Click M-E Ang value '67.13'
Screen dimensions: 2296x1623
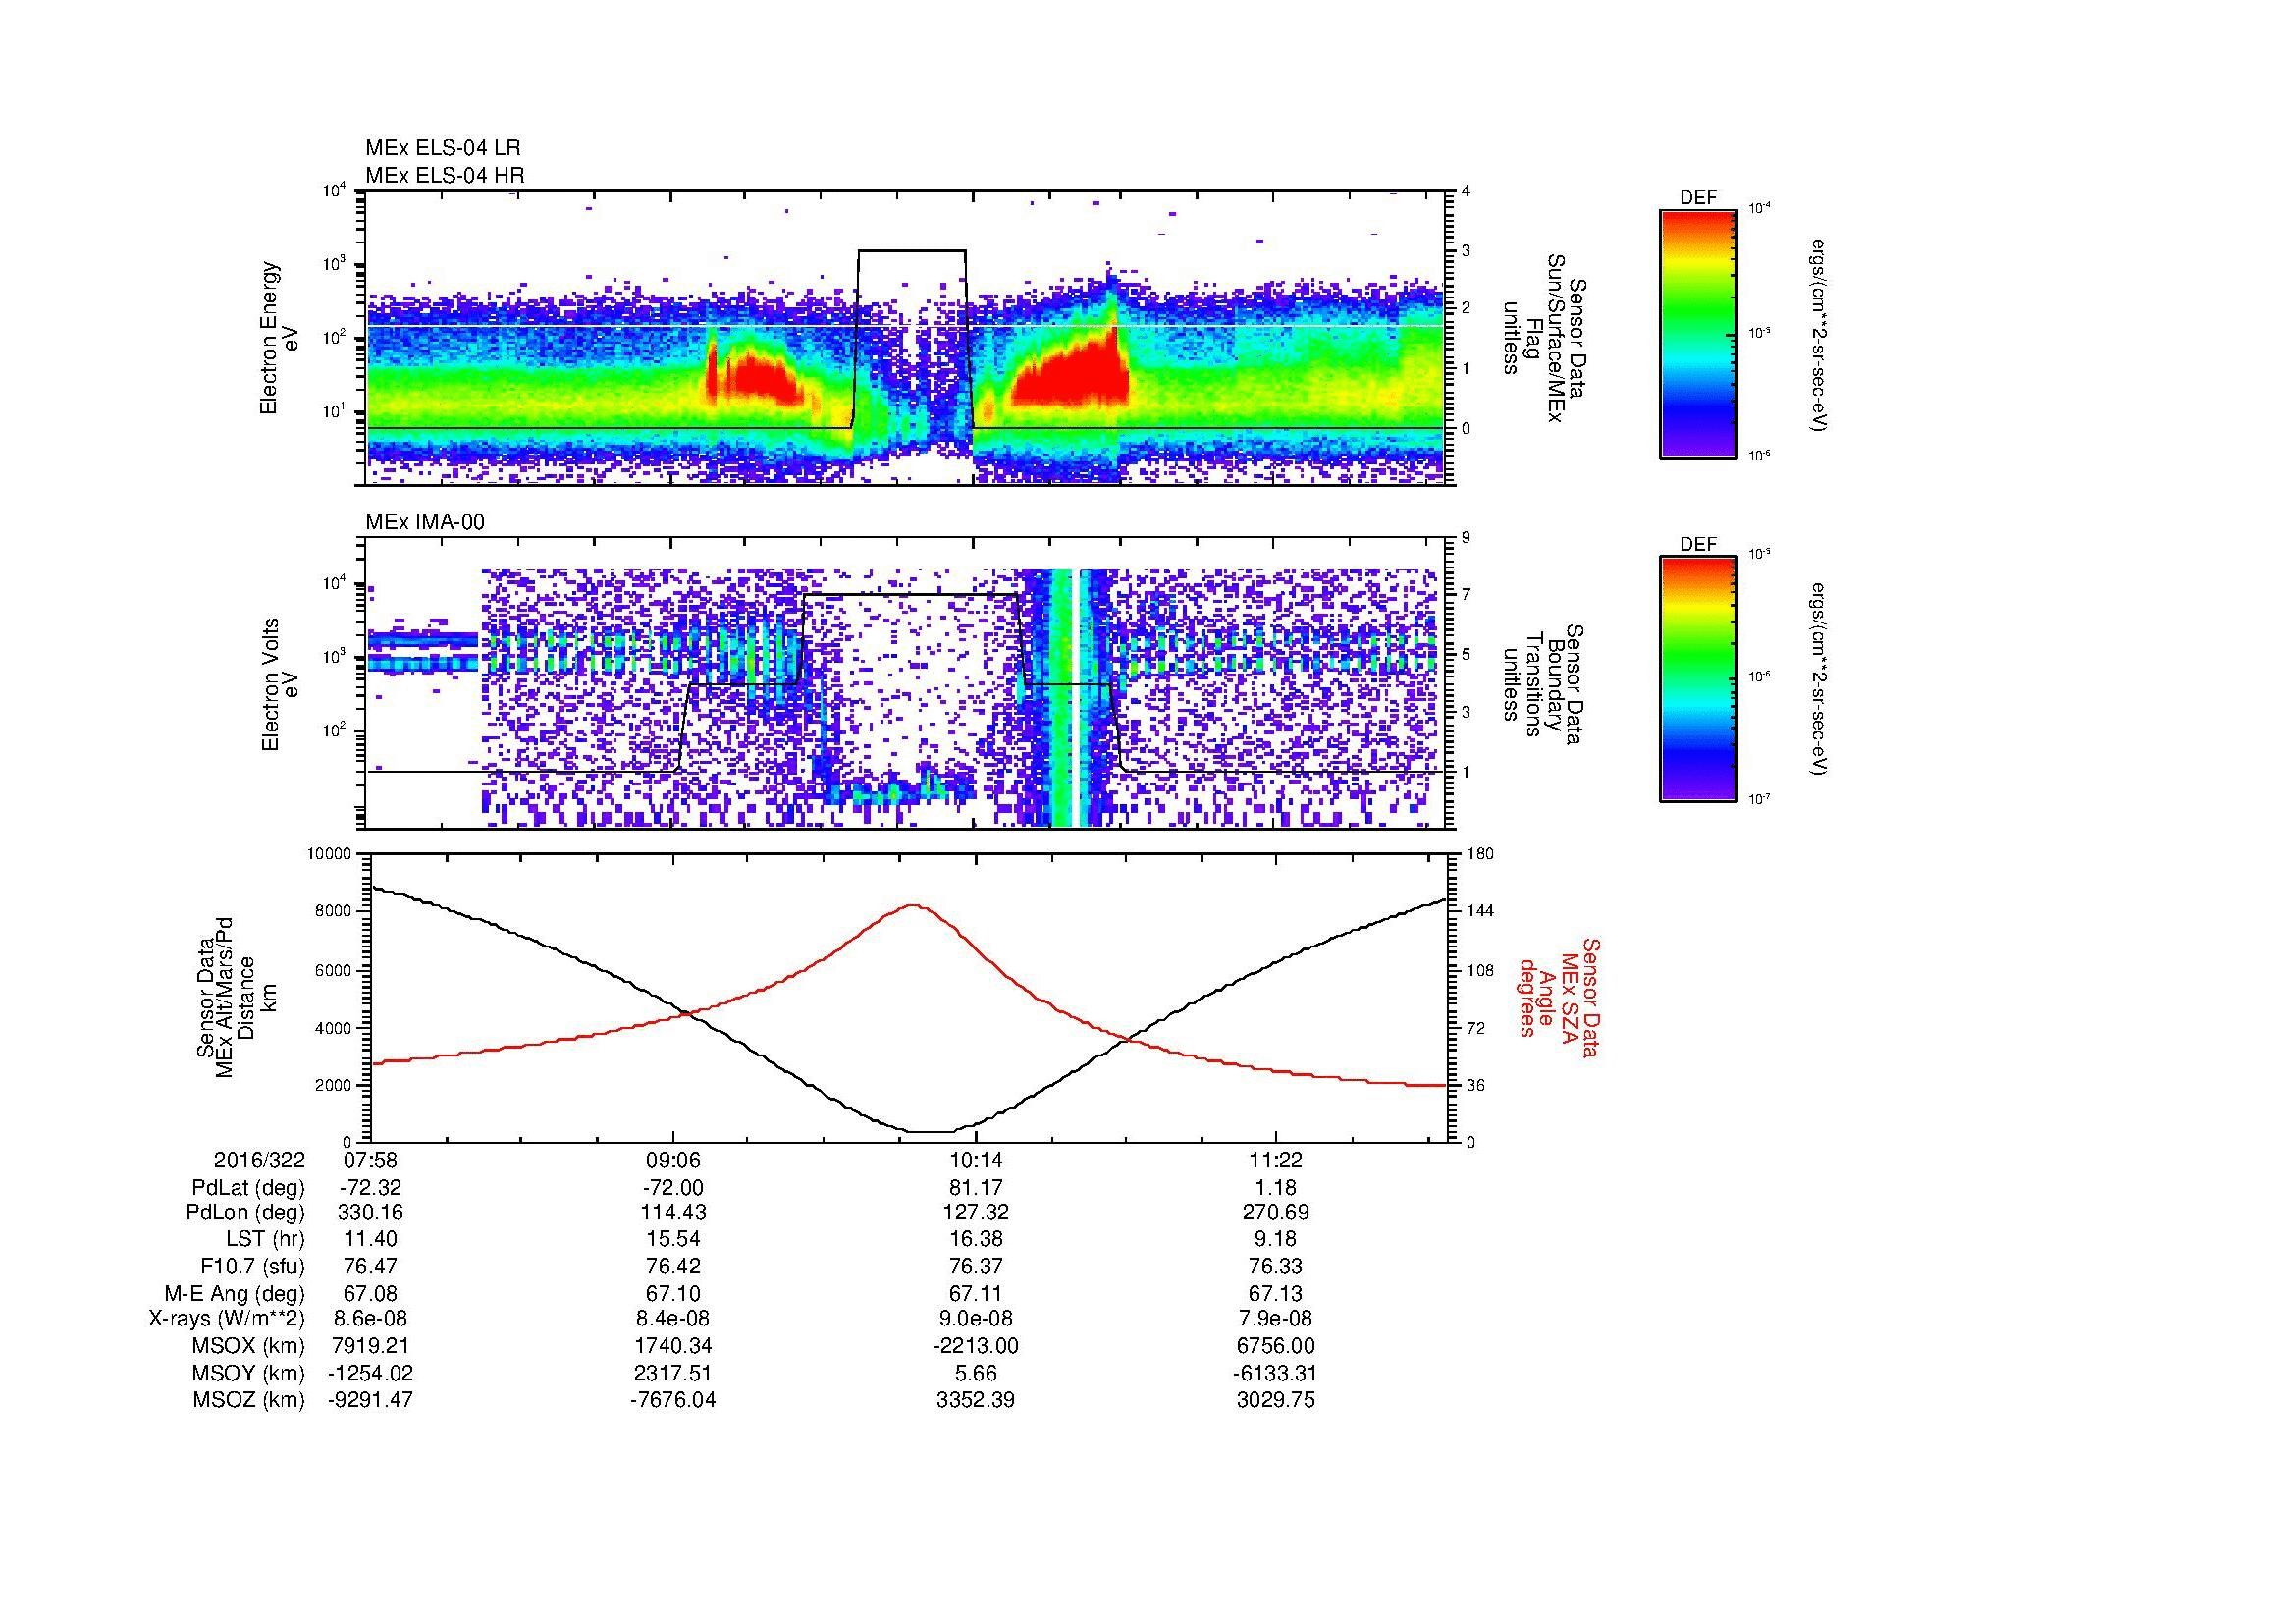[1276, 1294]
